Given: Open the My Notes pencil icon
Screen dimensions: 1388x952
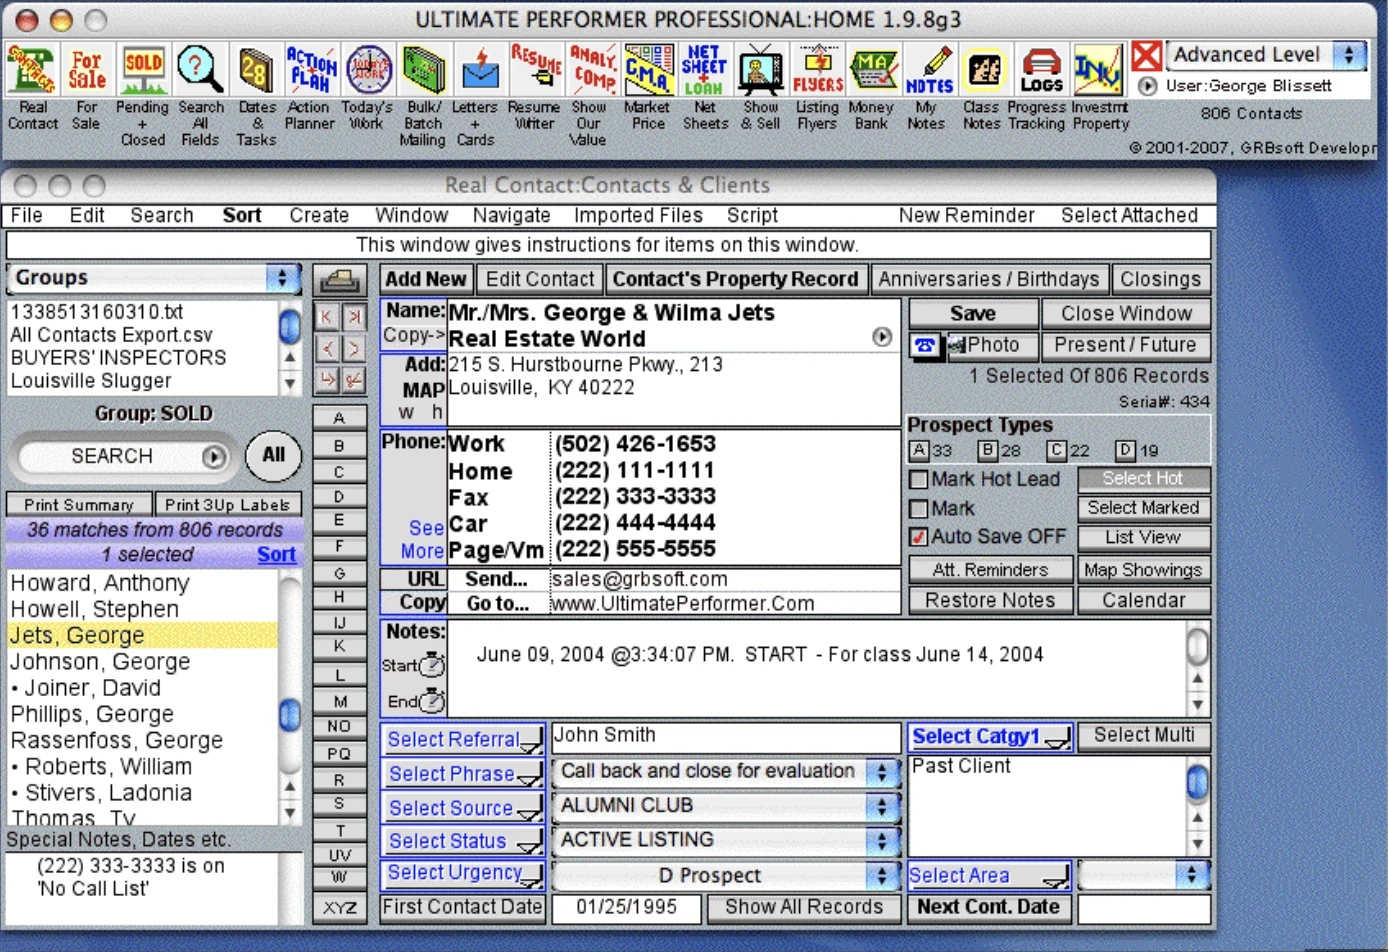Looking at the screenshot, I should [x=929, y=70].
